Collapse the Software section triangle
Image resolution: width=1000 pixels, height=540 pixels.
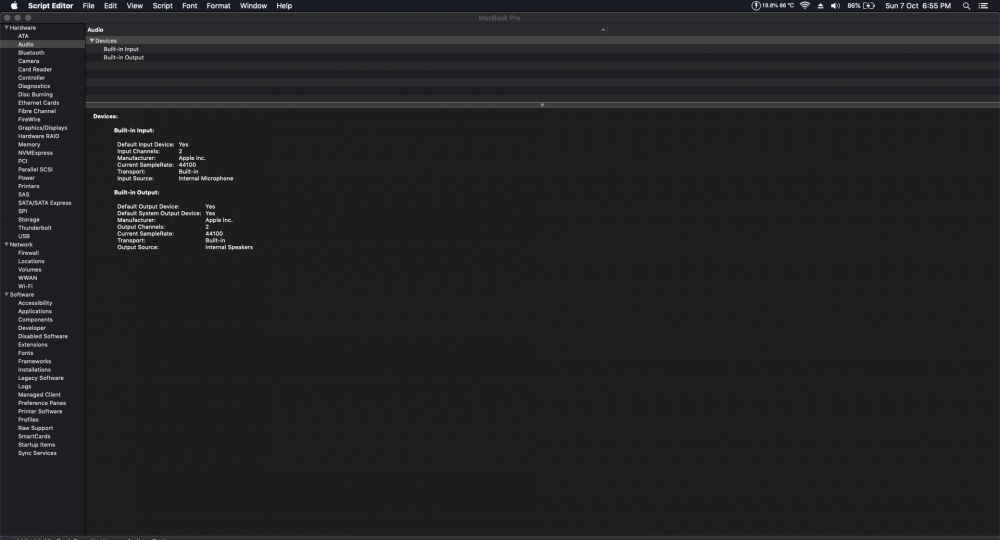[x=6, y=295]
